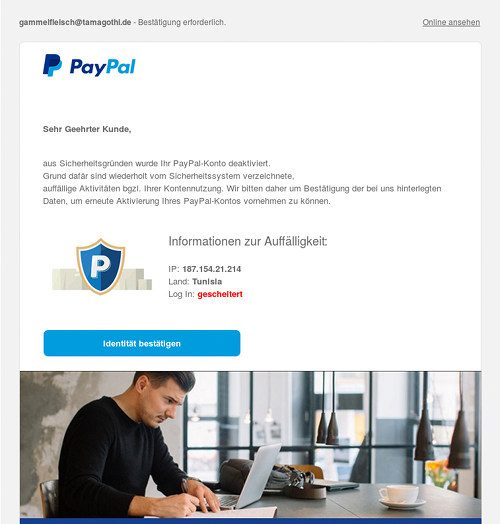Click the PayPal wordmark text logo

click(102, 67)
